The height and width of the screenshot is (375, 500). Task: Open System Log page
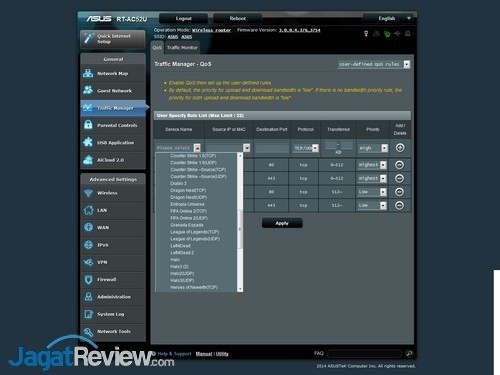pos(113,314)
